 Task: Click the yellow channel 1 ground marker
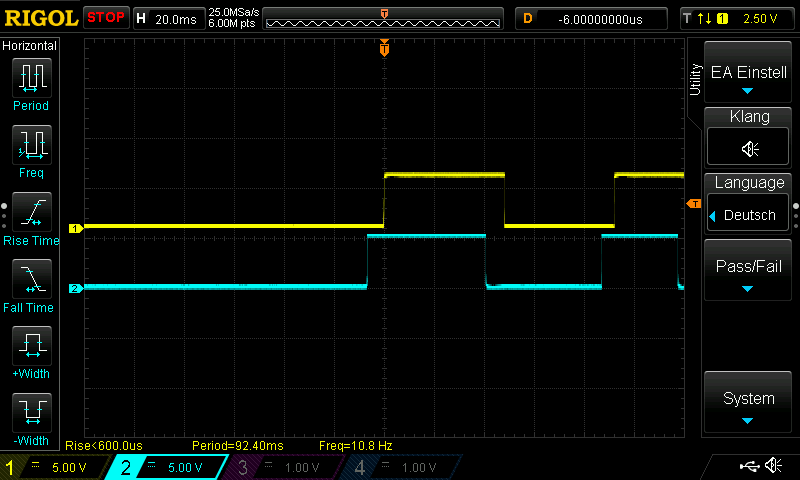pos(76,229)
